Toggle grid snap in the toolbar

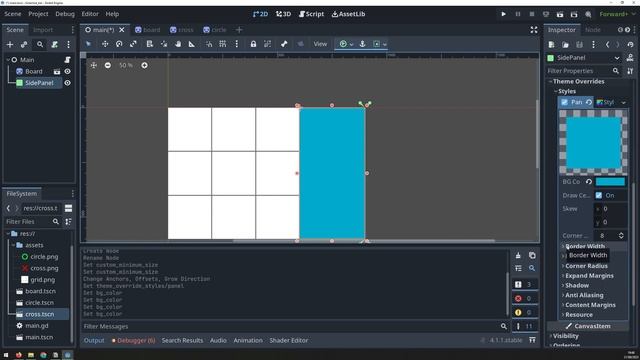coord(222,44)
